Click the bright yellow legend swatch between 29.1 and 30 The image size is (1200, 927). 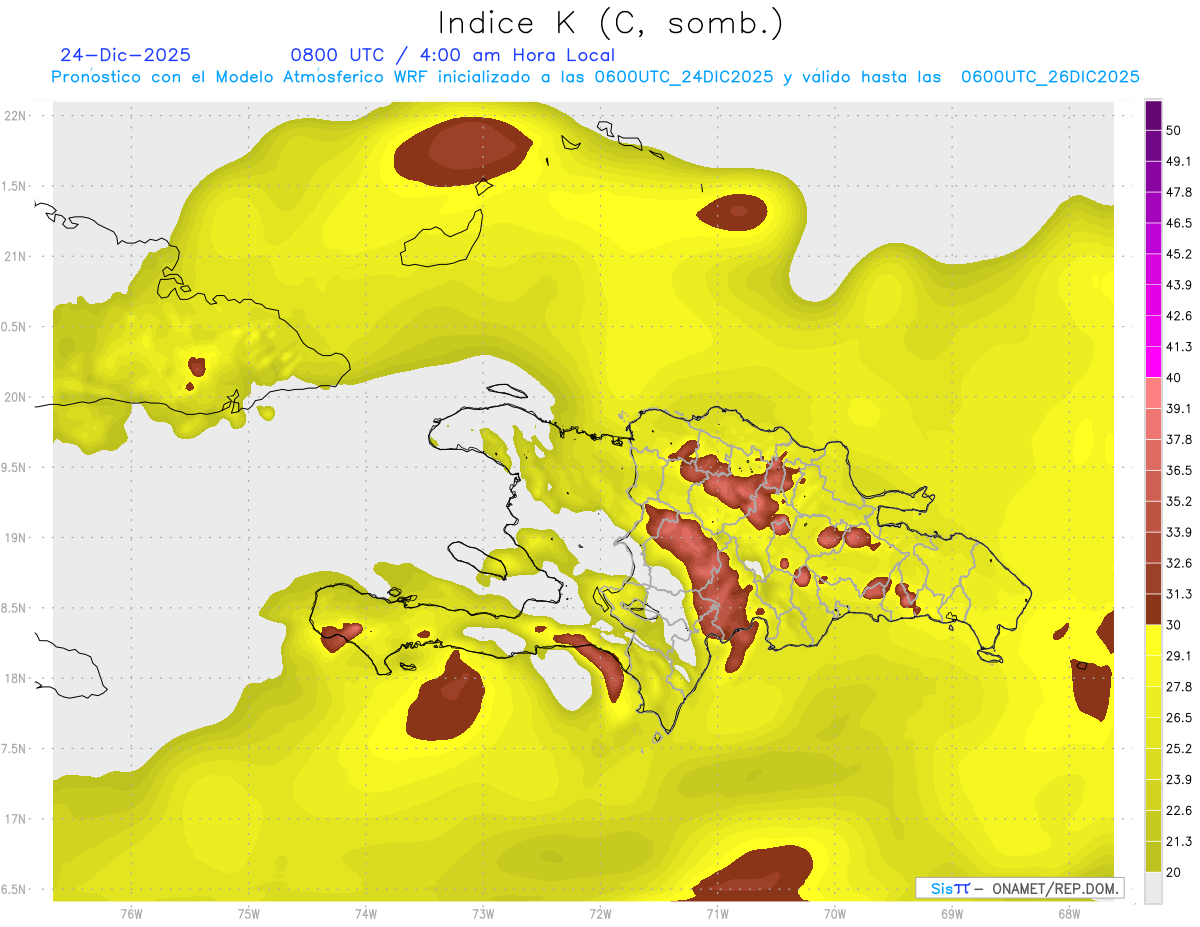tap(1154, 640)
